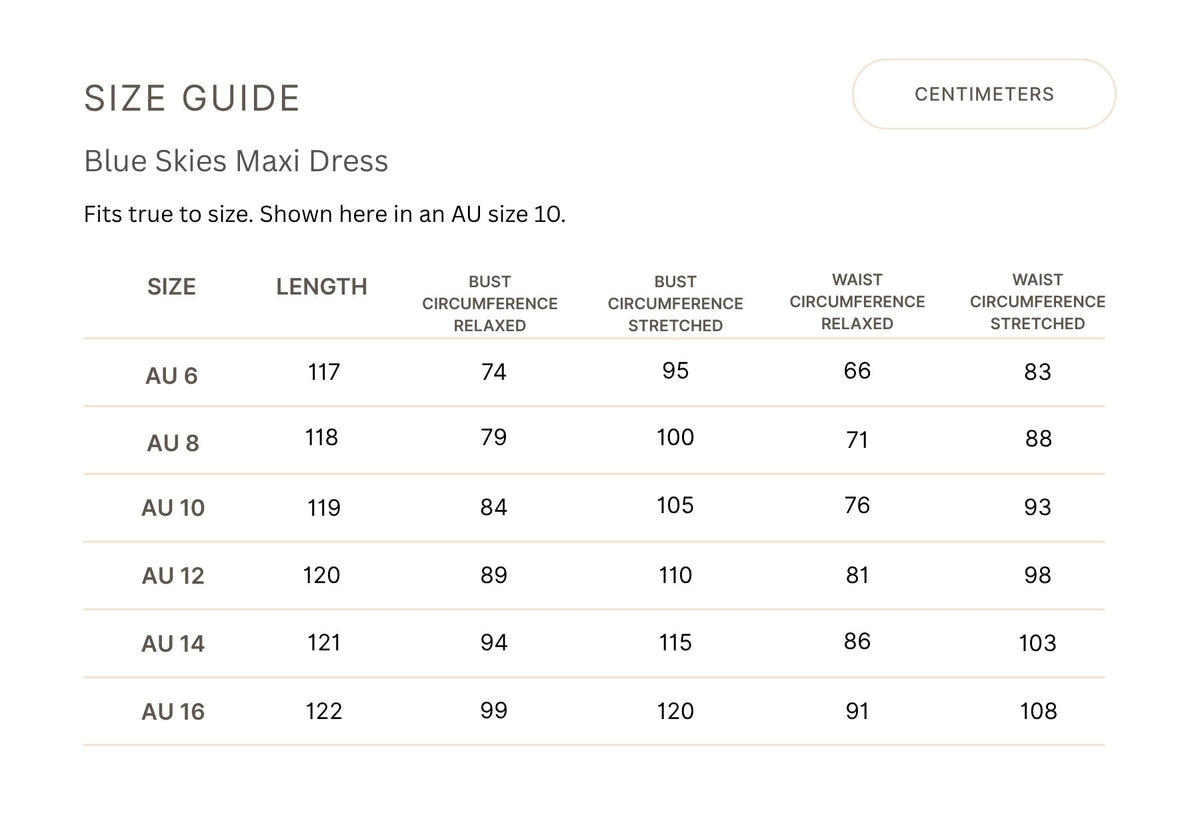
Task: Click the AU 16 size label
Action: (x=172, y=711)
